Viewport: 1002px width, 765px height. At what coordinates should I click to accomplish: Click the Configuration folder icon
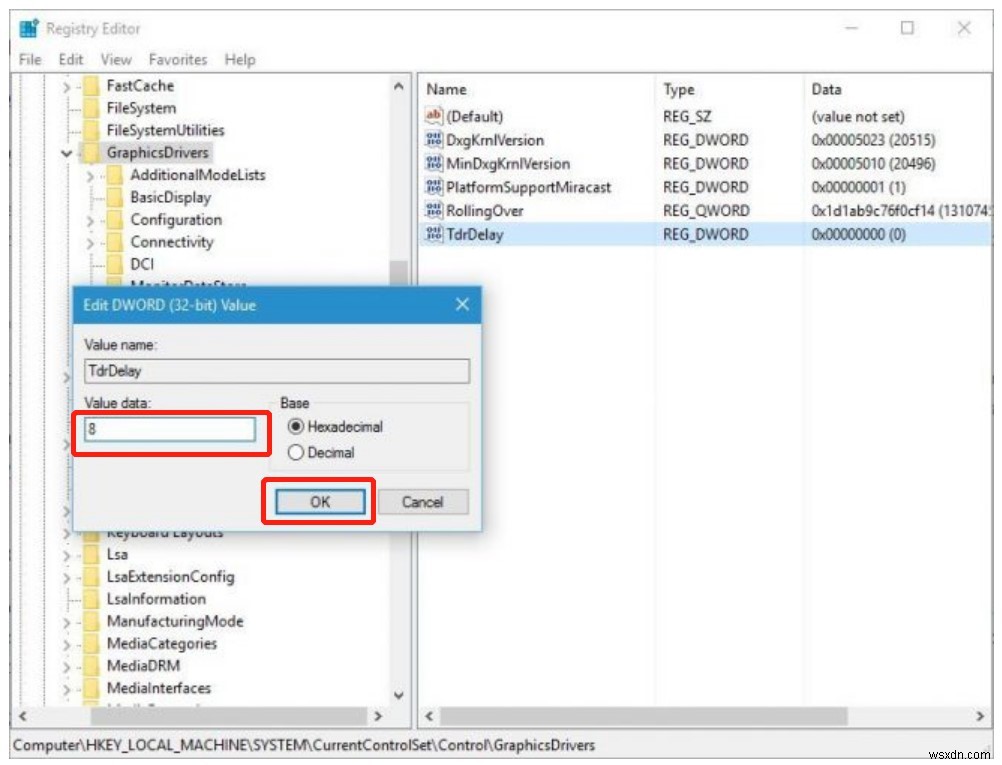click(x=116, y=219)
